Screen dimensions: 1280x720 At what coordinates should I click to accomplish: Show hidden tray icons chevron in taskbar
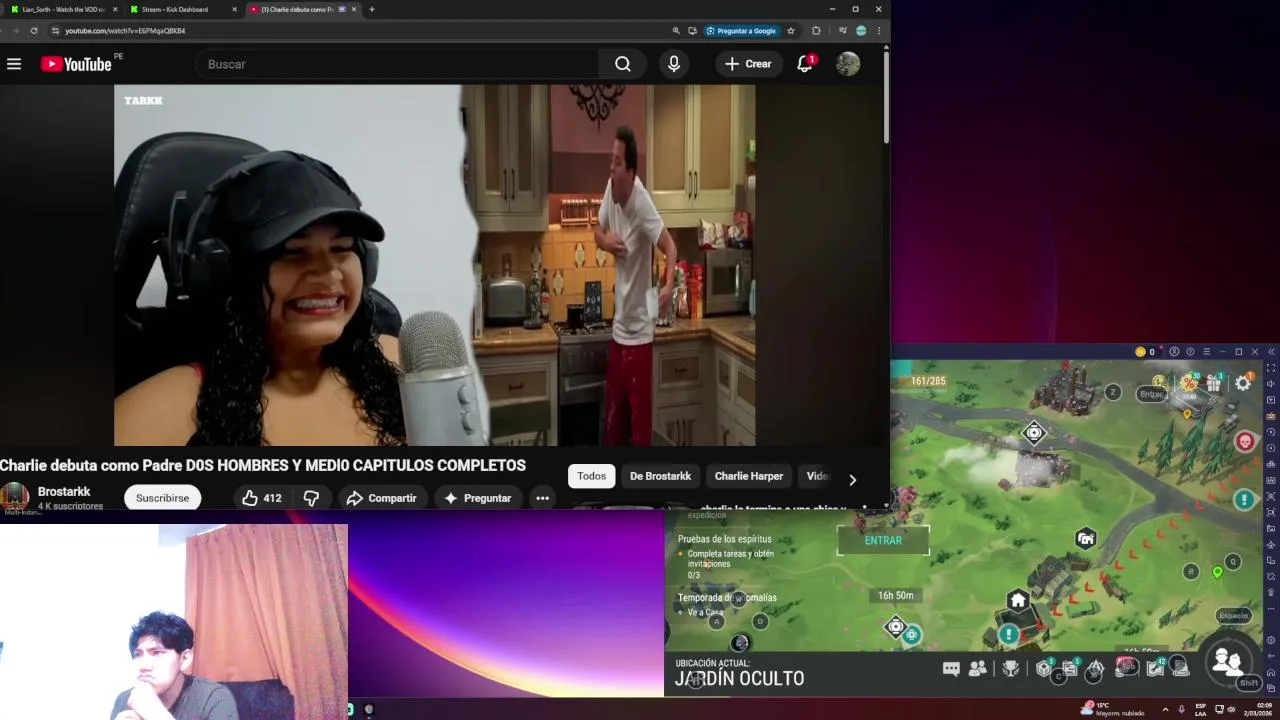(1165, 709)
